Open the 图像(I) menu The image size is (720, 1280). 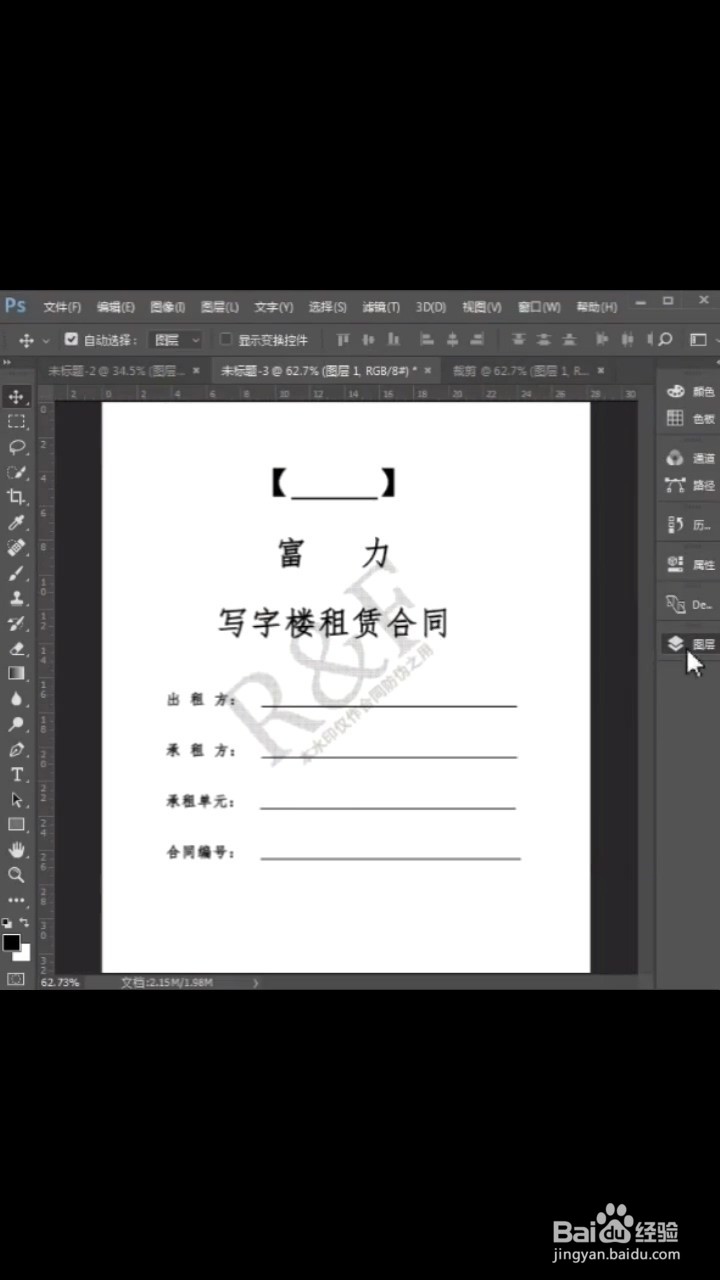click(x=167, y=307)
